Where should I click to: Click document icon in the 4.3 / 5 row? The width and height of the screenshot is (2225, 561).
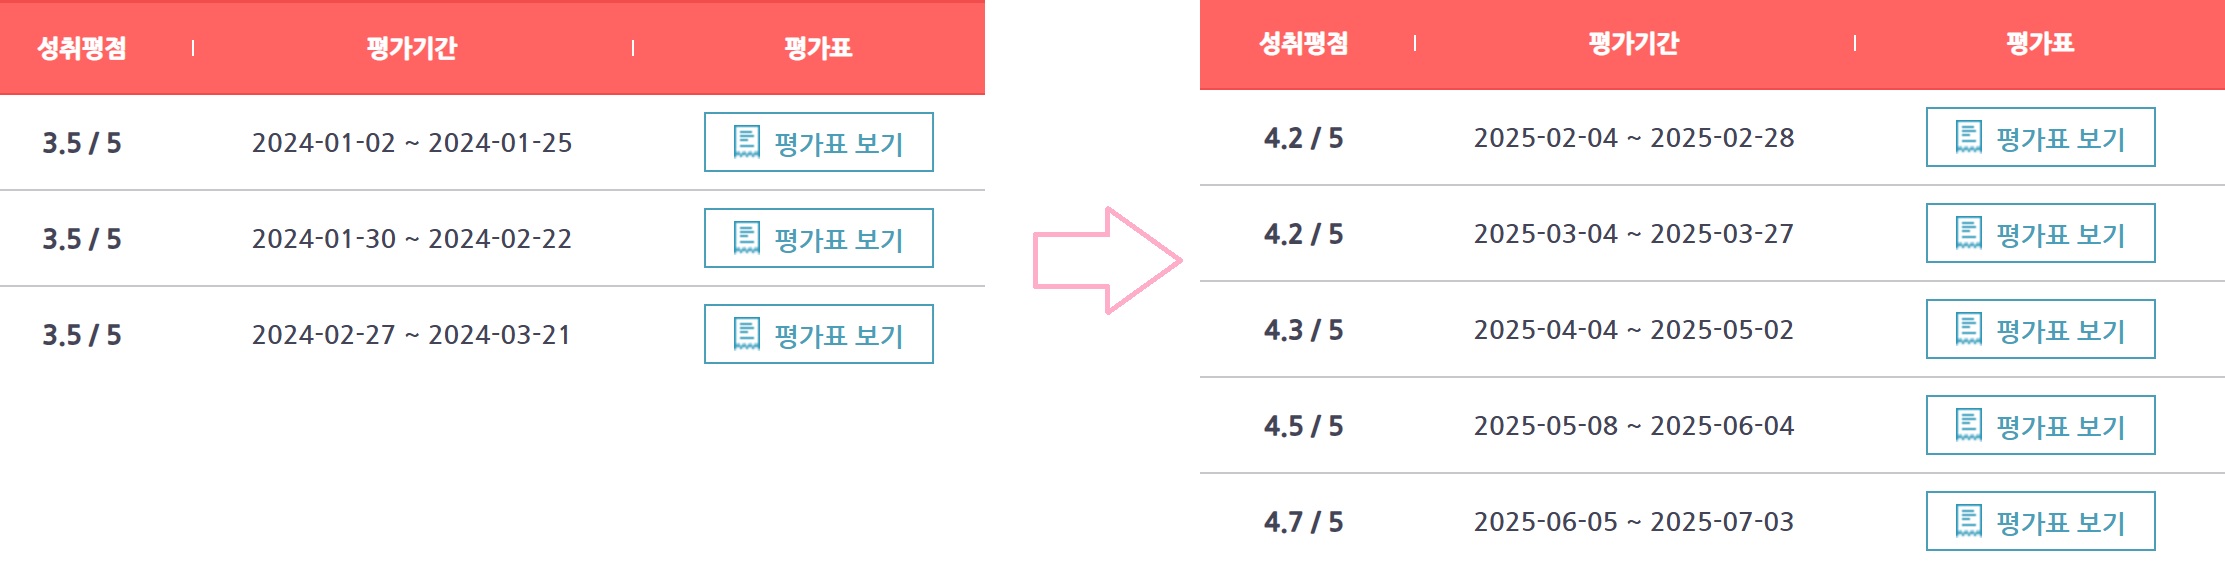click(x=1968, y=329)
